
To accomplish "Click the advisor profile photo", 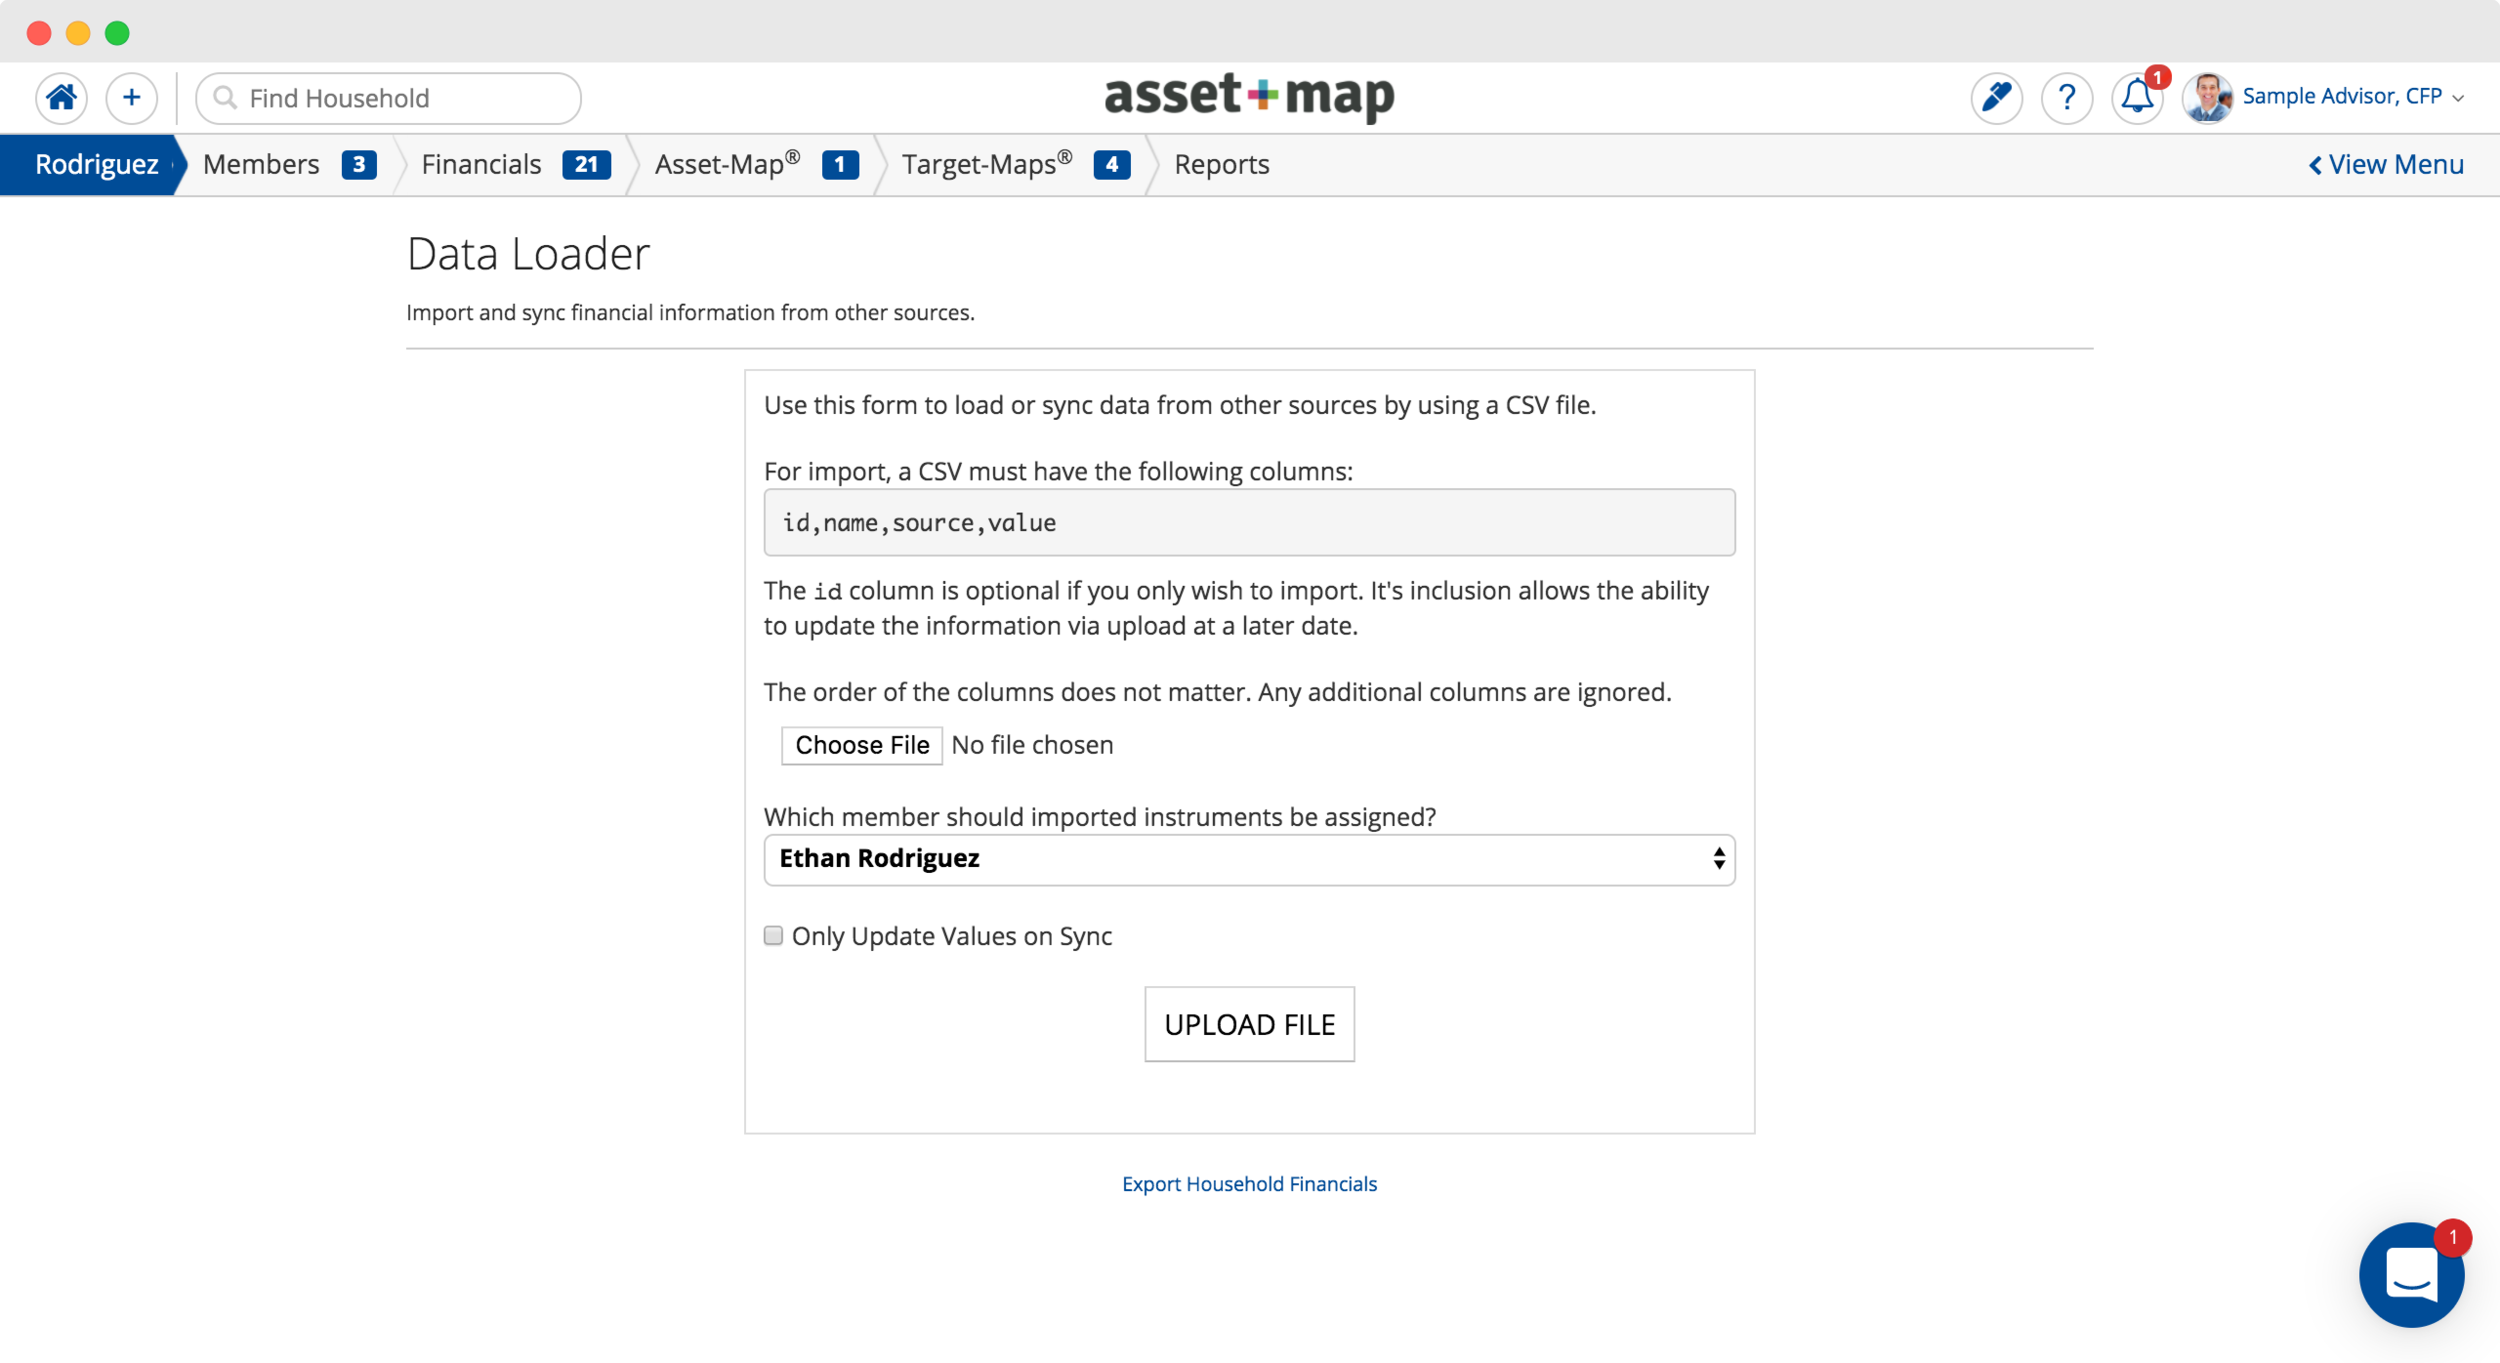I will click(2207, 98).
